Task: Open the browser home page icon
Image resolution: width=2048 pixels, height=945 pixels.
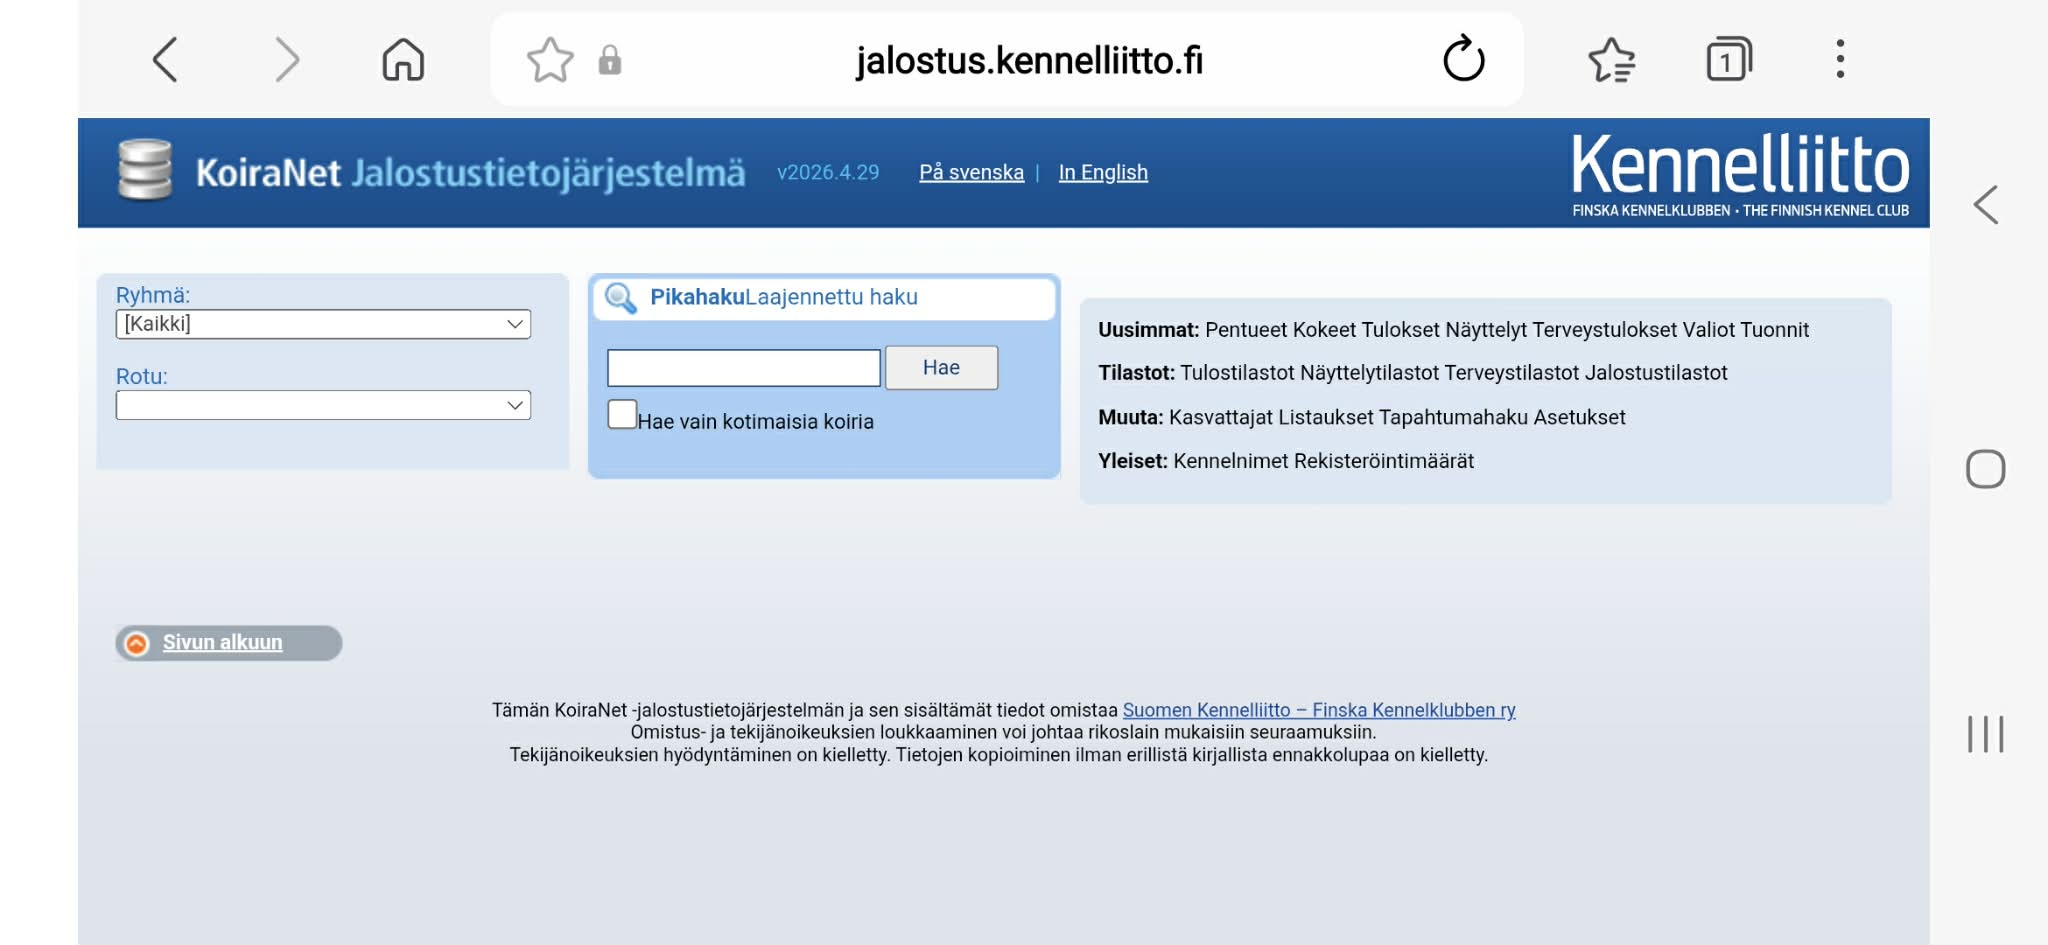Action: [x=403, y=60]
